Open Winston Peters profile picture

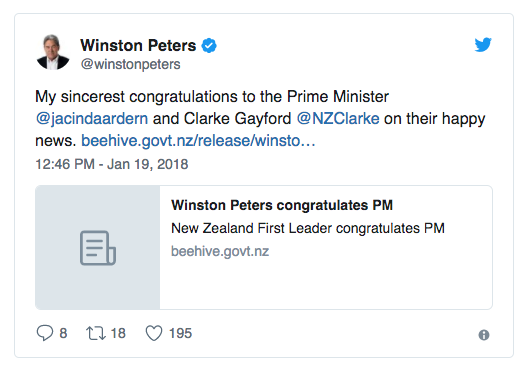coord(53,52)
